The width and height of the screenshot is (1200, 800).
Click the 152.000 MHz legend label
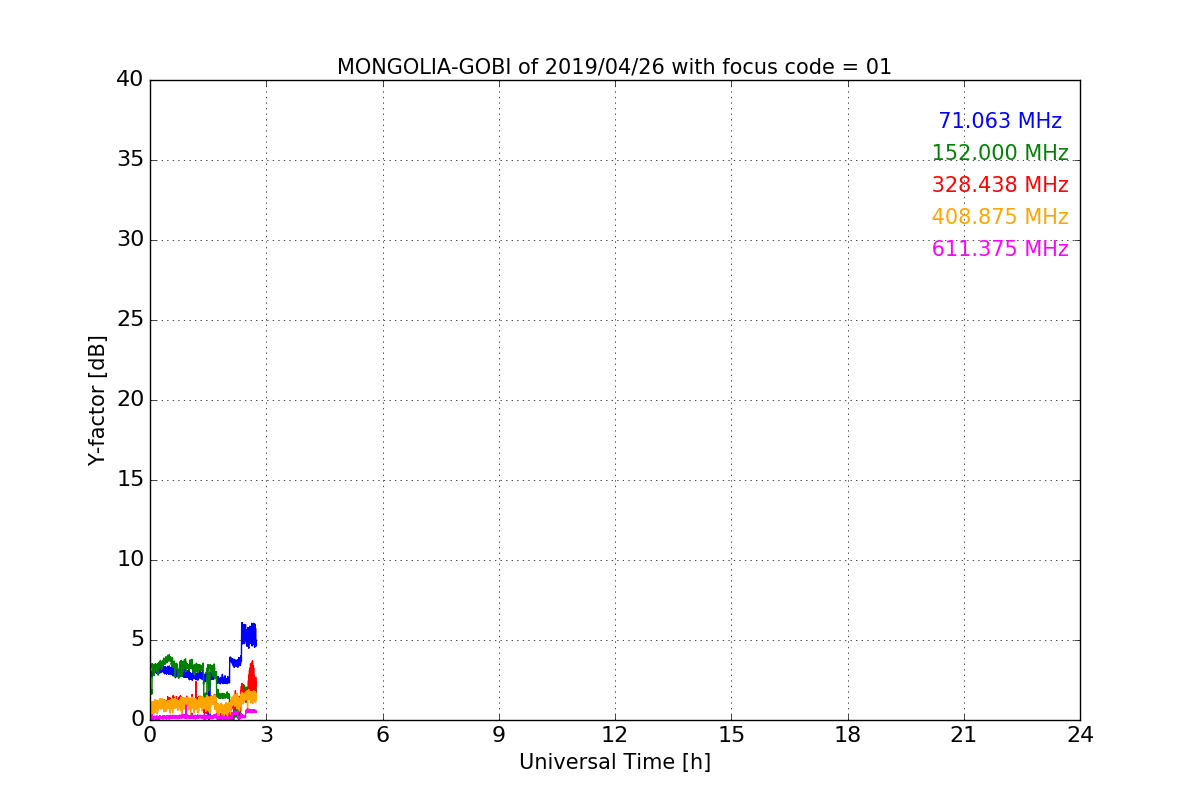1000,153
